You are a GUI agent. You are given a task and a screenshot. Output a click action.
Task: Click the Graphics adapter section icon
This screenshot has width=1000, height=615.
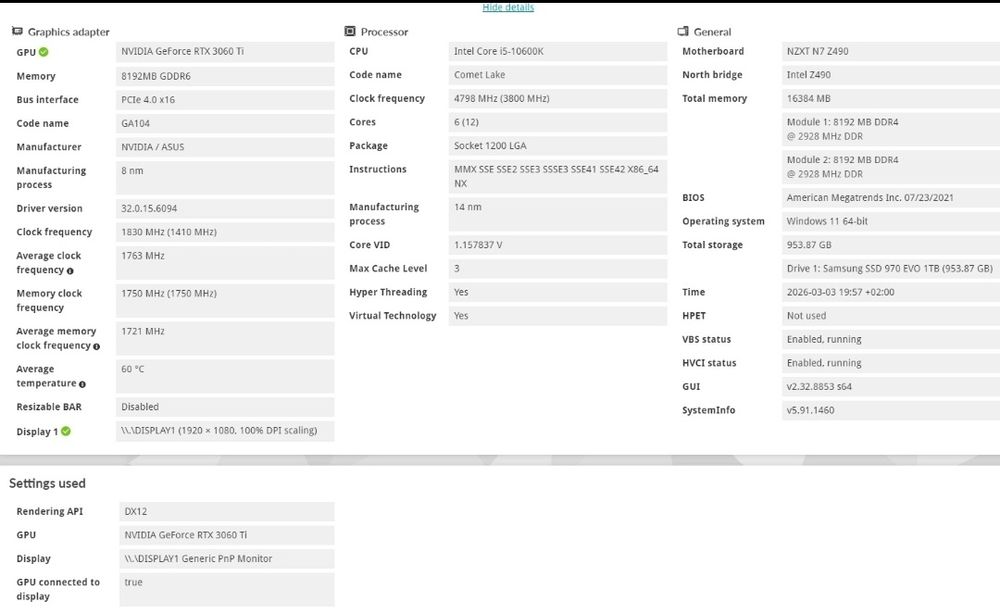(x=17, y=31)
